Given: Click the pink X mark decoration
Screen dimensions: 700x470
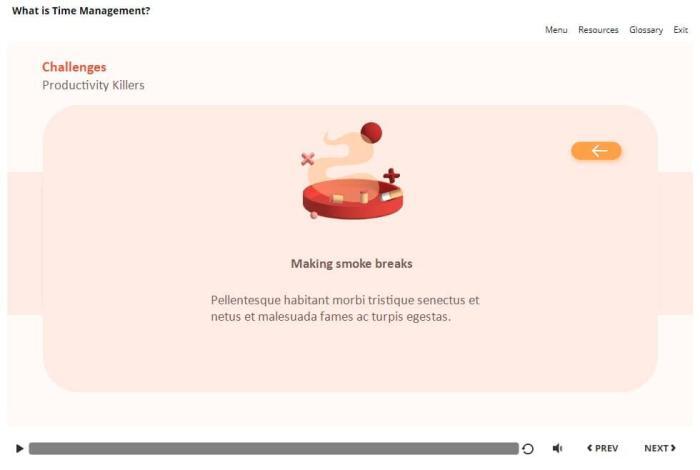Looking at the screenshot, I should [308, 159].
